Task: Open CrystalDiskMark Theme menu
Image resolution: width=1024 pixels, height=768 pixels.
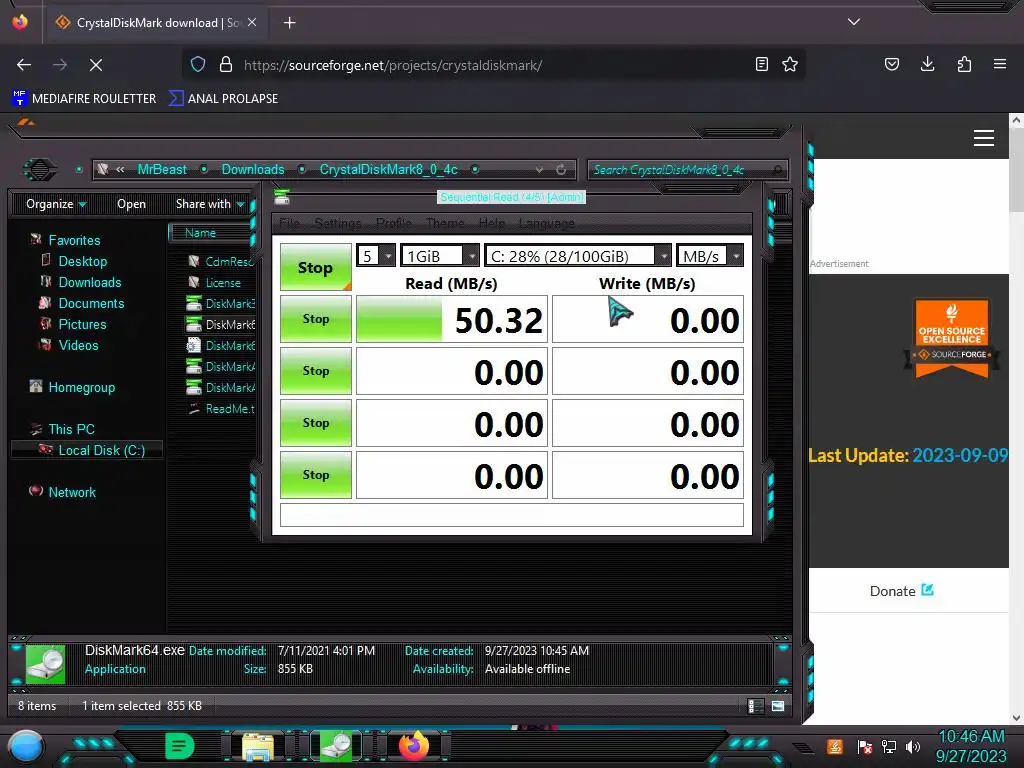Action: click(x=445, y=223)
